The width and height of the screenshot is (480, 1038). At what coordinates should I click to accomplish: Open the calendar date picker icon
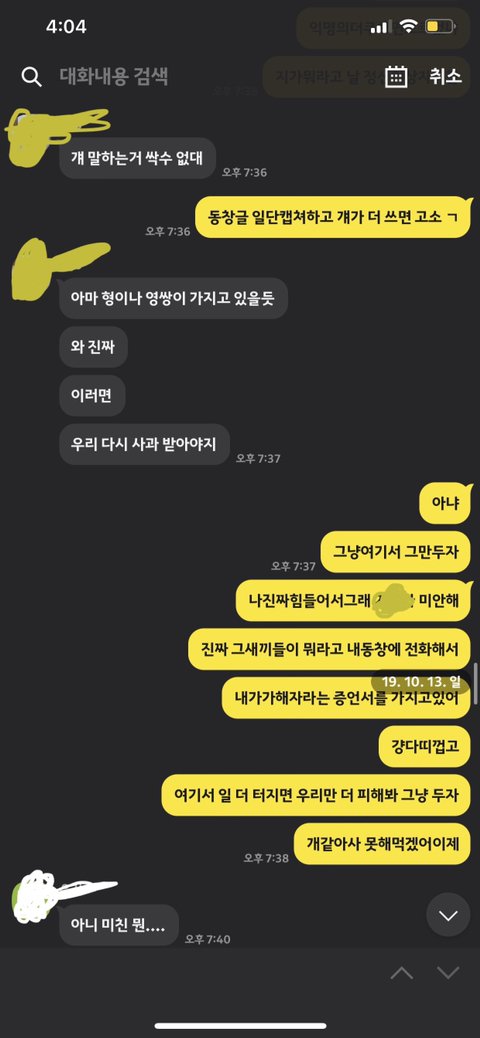[396, 76]
